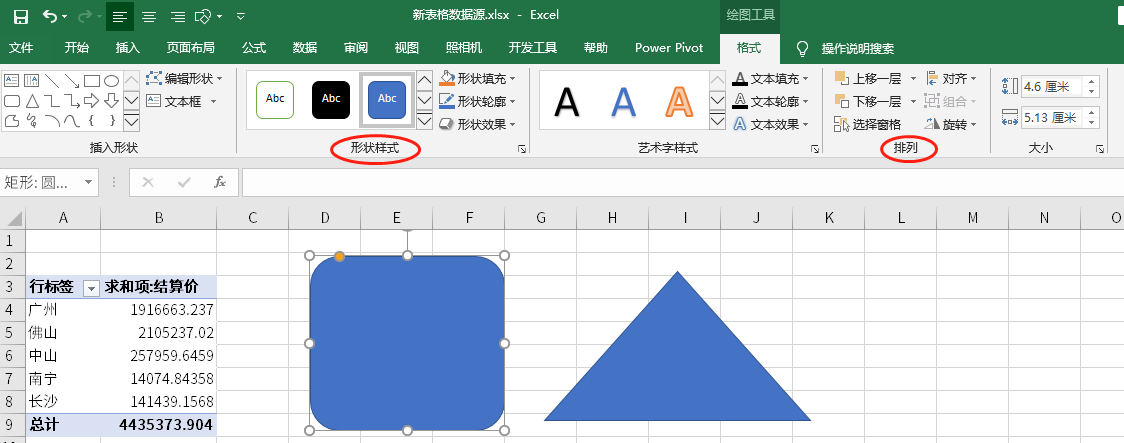Pick the arc shape

[x=52, y=120]
